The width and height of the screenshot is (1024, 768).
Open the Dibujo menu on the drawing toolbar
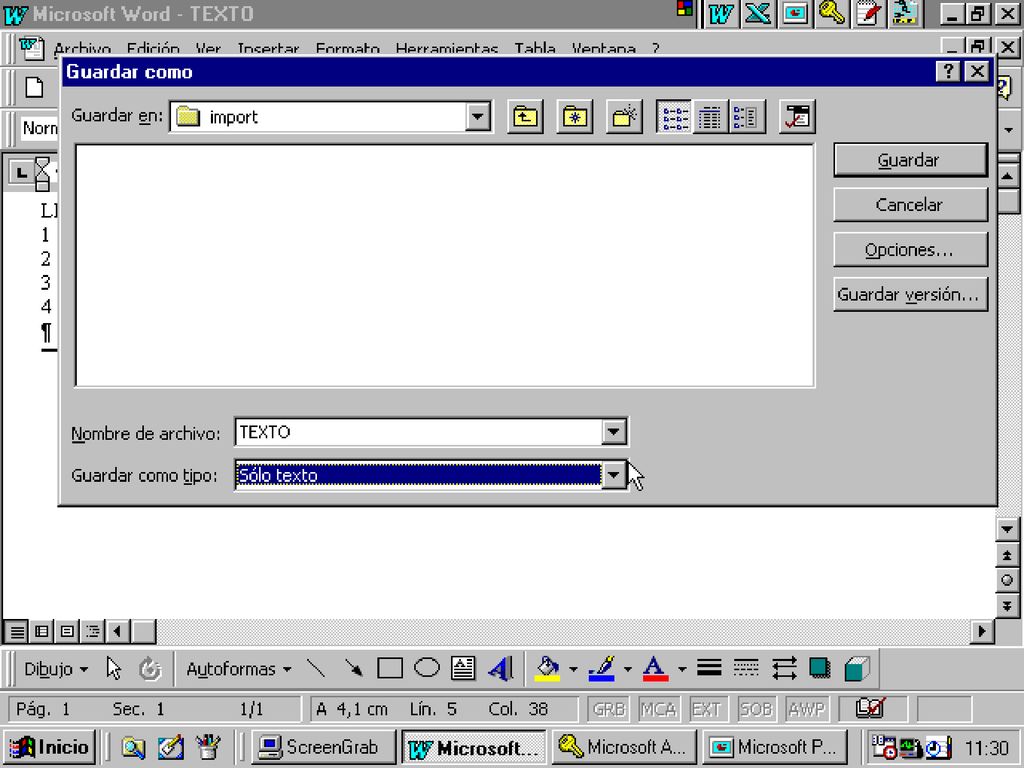point(56,669)
